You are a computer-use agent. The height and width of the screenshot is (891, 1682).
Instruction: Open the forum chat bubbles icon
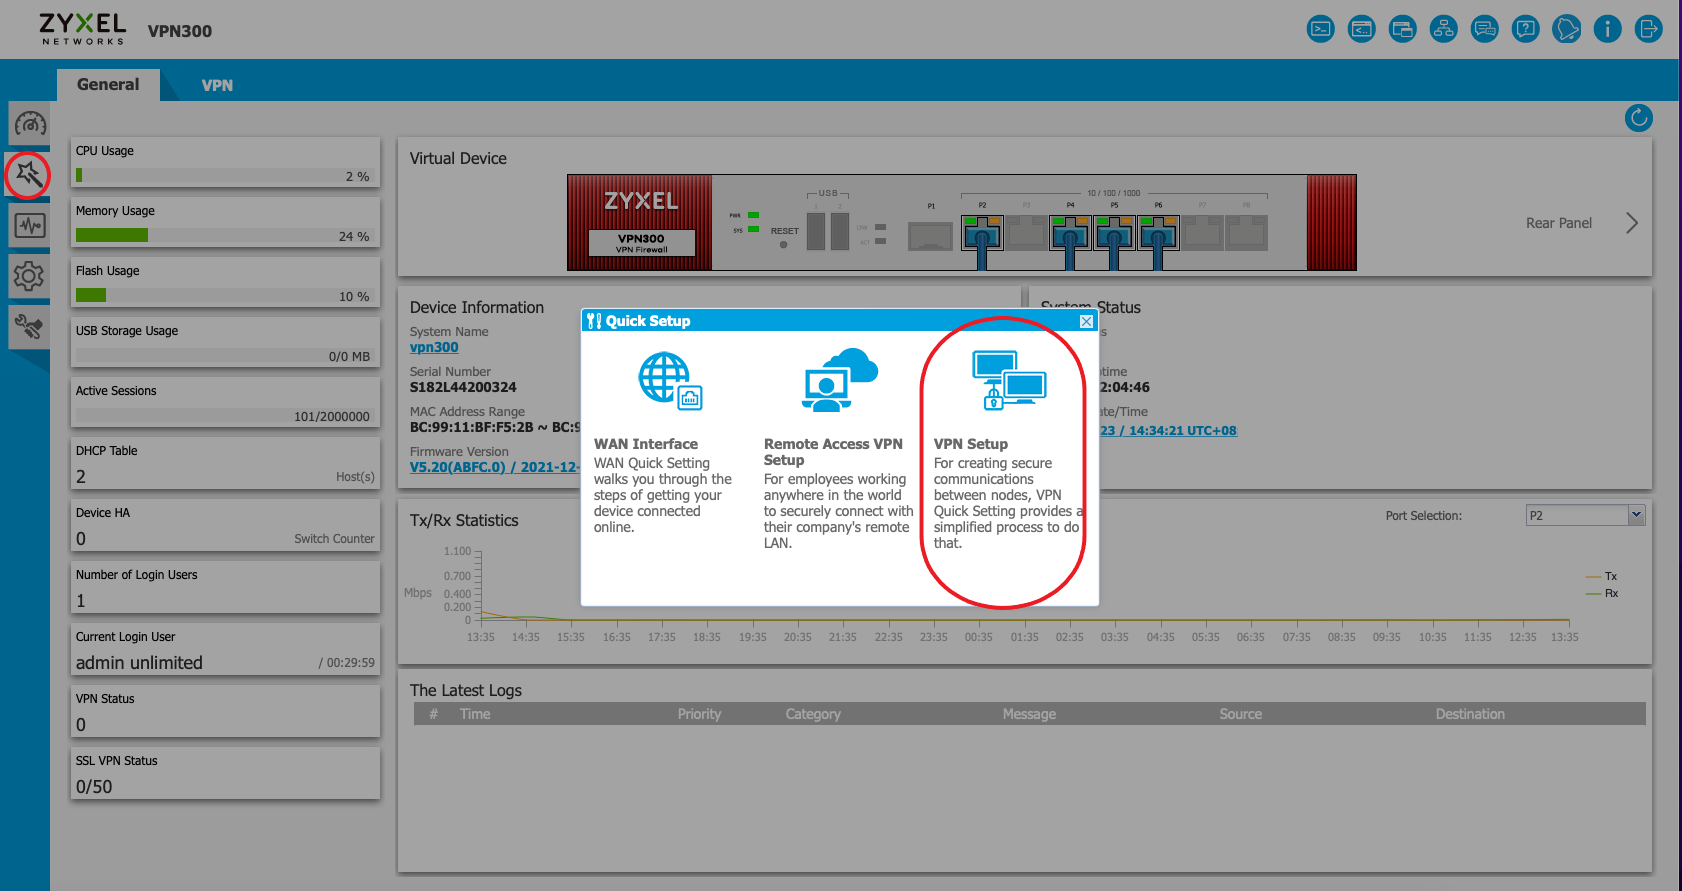coord(1485,29)
